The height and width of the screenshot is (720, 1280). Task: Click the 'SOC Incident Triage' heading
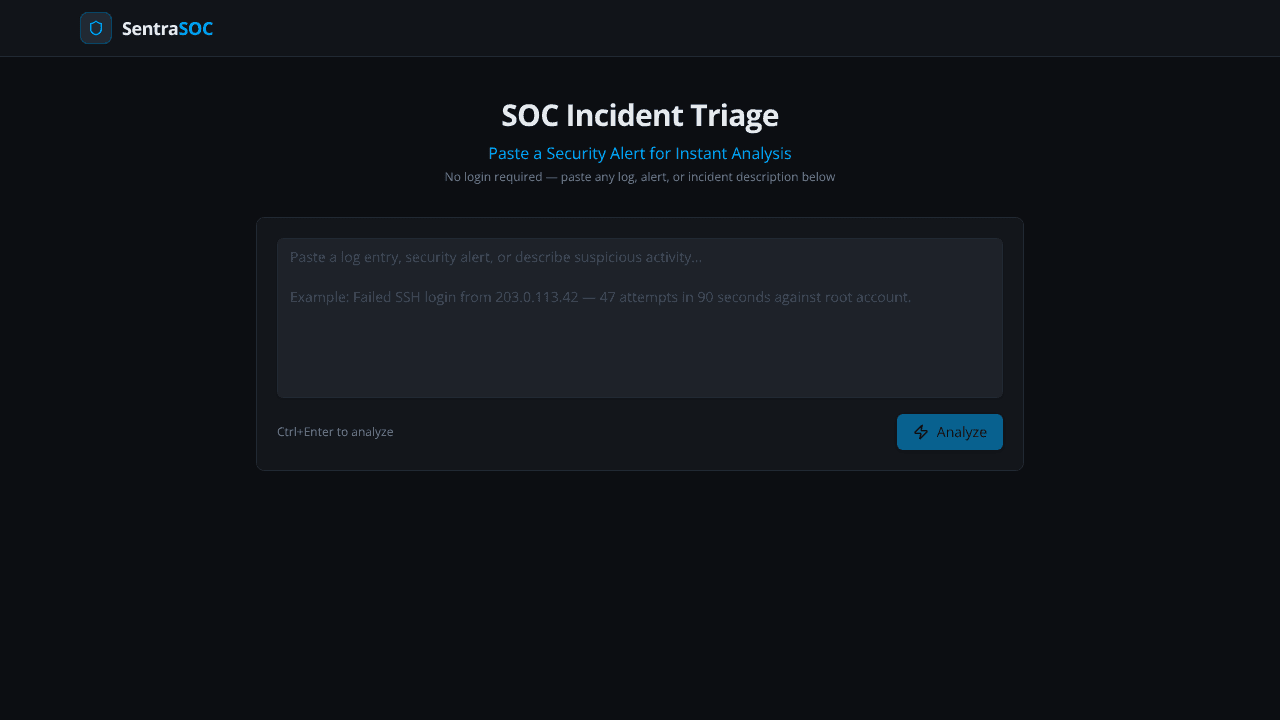click(x=640, y=116)
